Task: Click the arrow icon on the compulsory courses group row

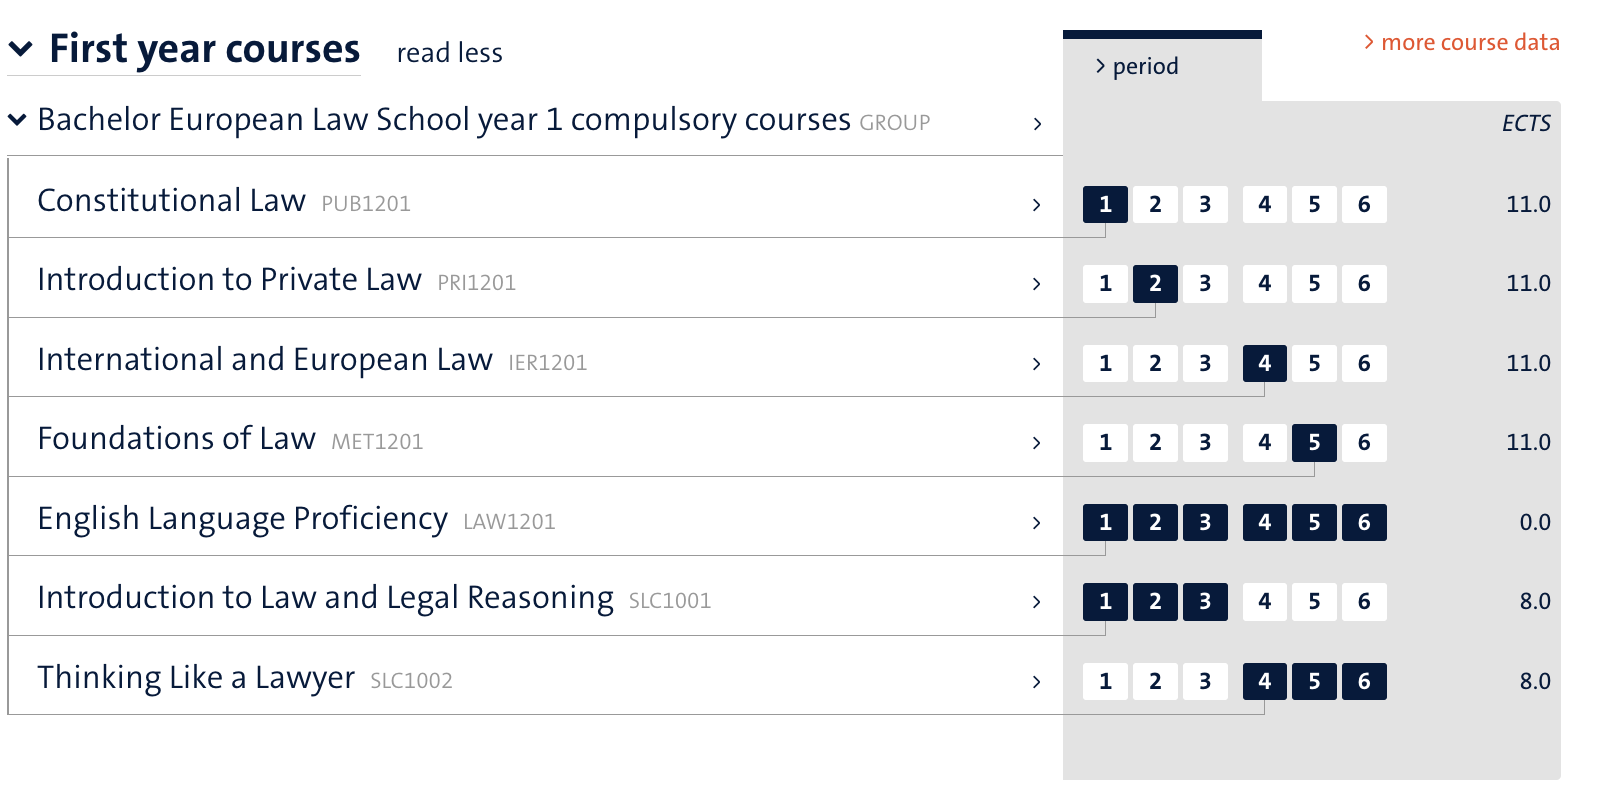Action: tap(1037, 124)
